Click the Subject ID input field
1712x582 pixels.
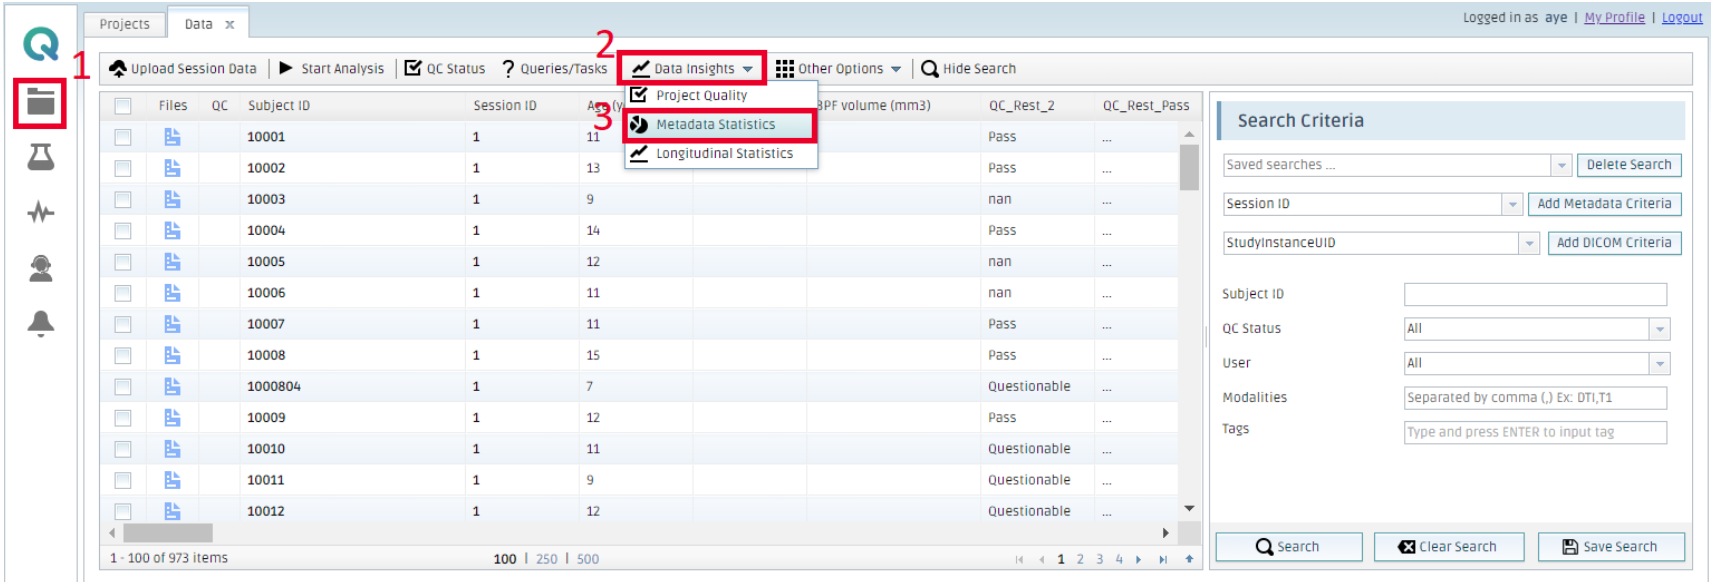point(1535,294)
